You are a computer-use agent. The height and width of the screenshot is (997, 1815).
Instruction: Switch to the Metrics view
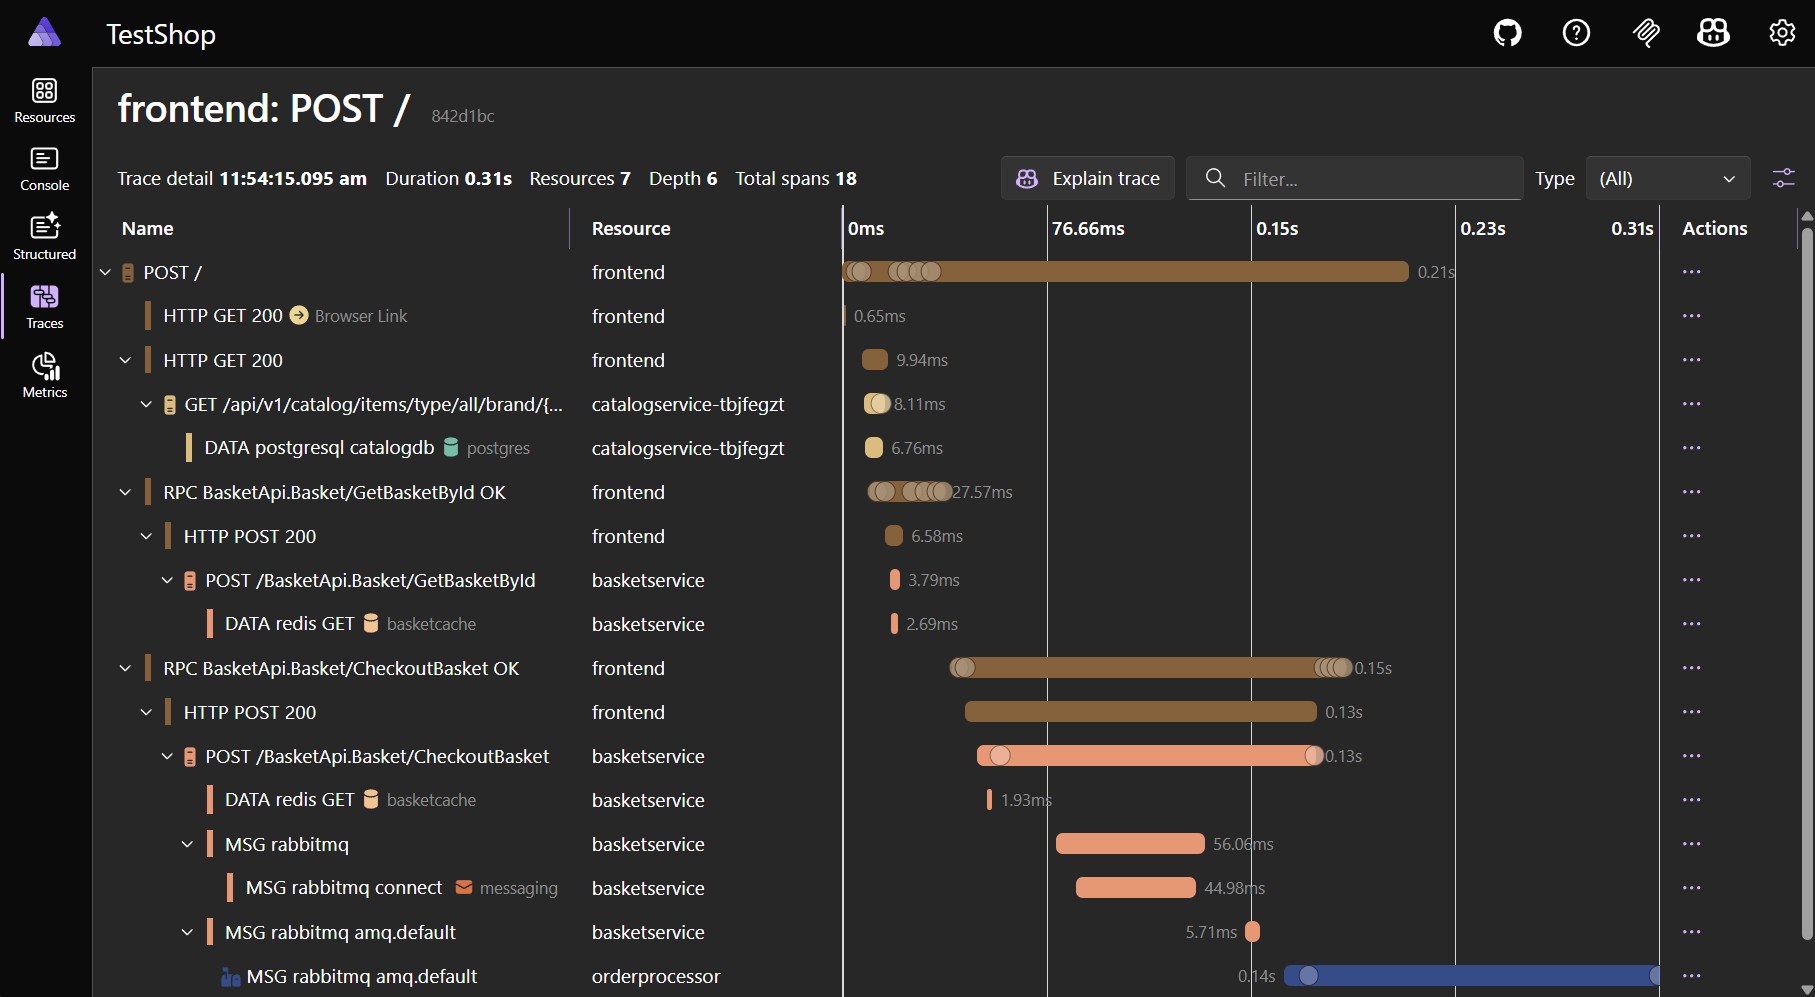(44, 375)
